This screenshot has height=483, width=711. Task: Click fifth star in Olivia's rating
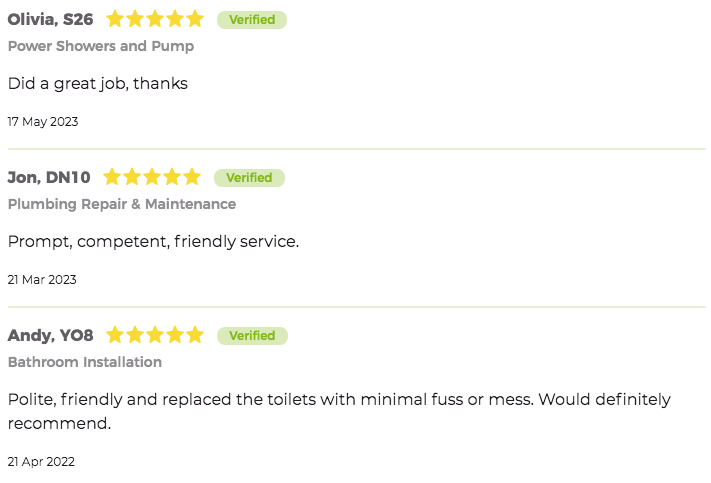click(x=195, y=19)
